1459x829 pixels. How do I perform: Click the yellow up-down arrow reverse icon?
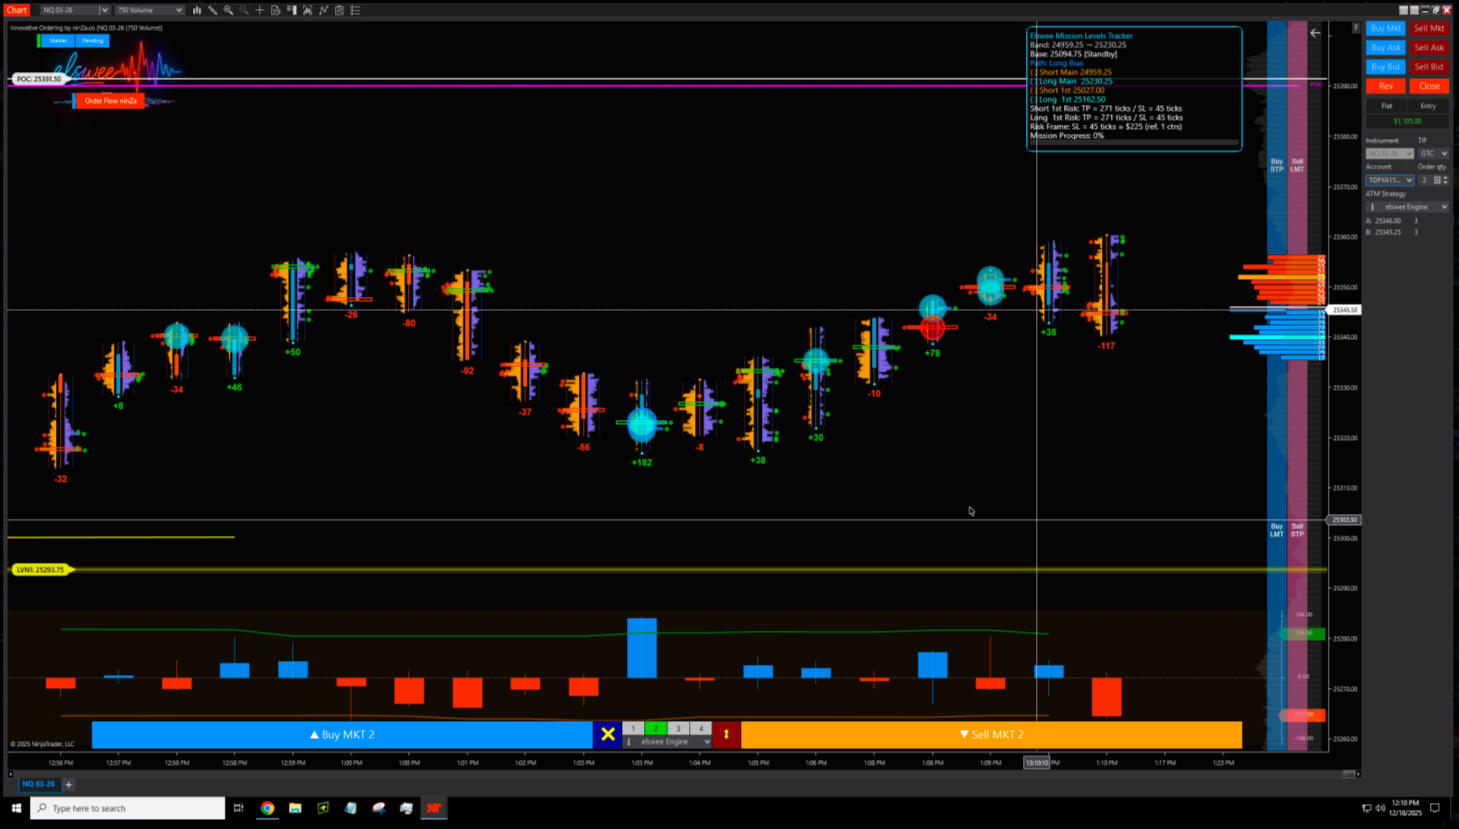(x=726, y=734)
